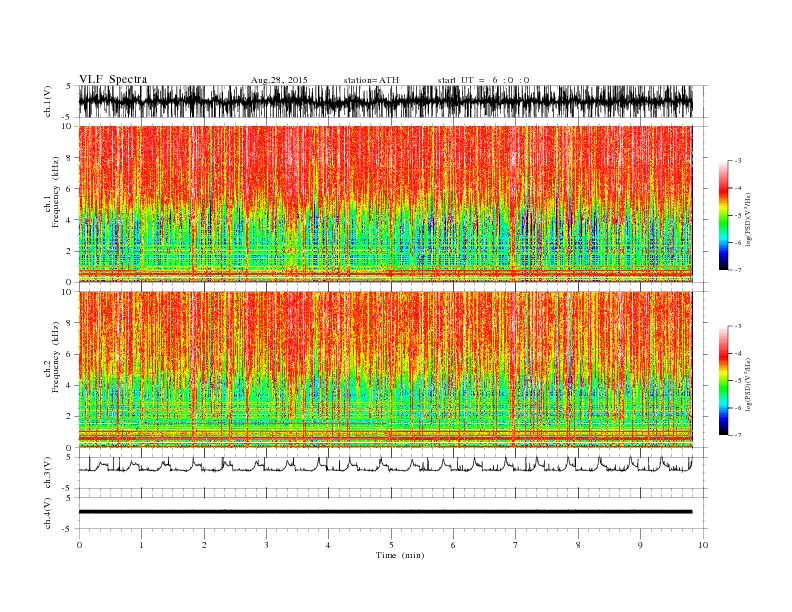Click the log(PSD) label beside ch.1 colorbar
792x612 pixels.
tap(749, 219)
